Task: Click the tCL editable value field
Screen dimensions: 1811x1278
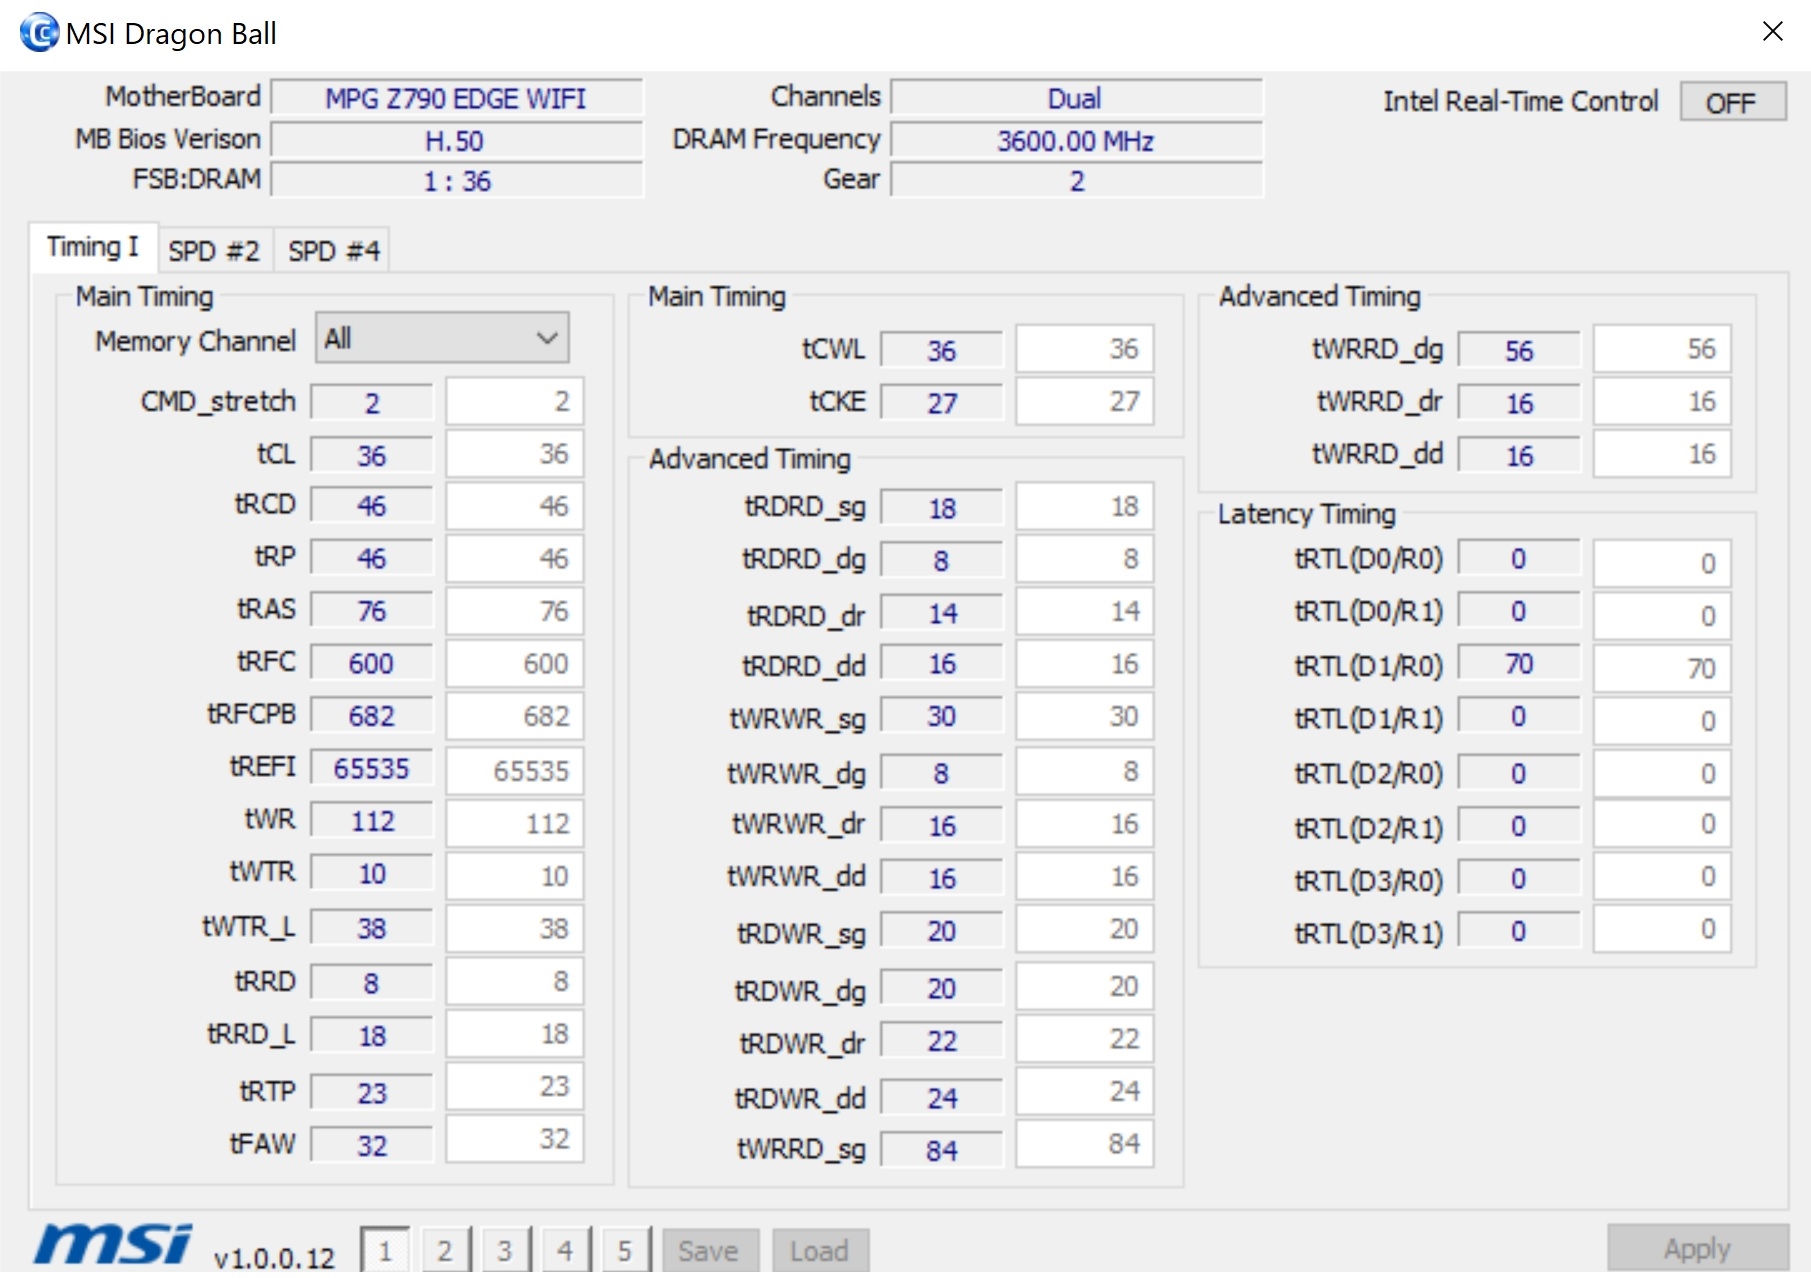Action: pos(514,454)
